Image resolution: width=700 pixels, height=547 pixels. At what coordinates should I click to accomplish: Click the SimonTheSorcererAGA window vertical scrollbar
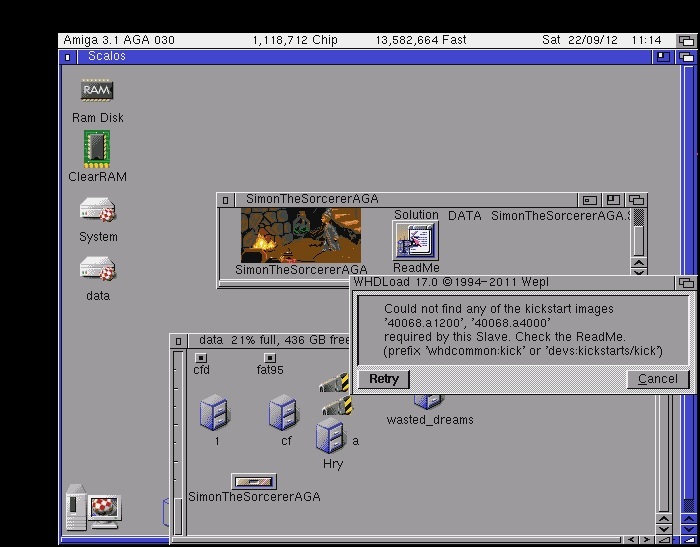coord(639,239)
